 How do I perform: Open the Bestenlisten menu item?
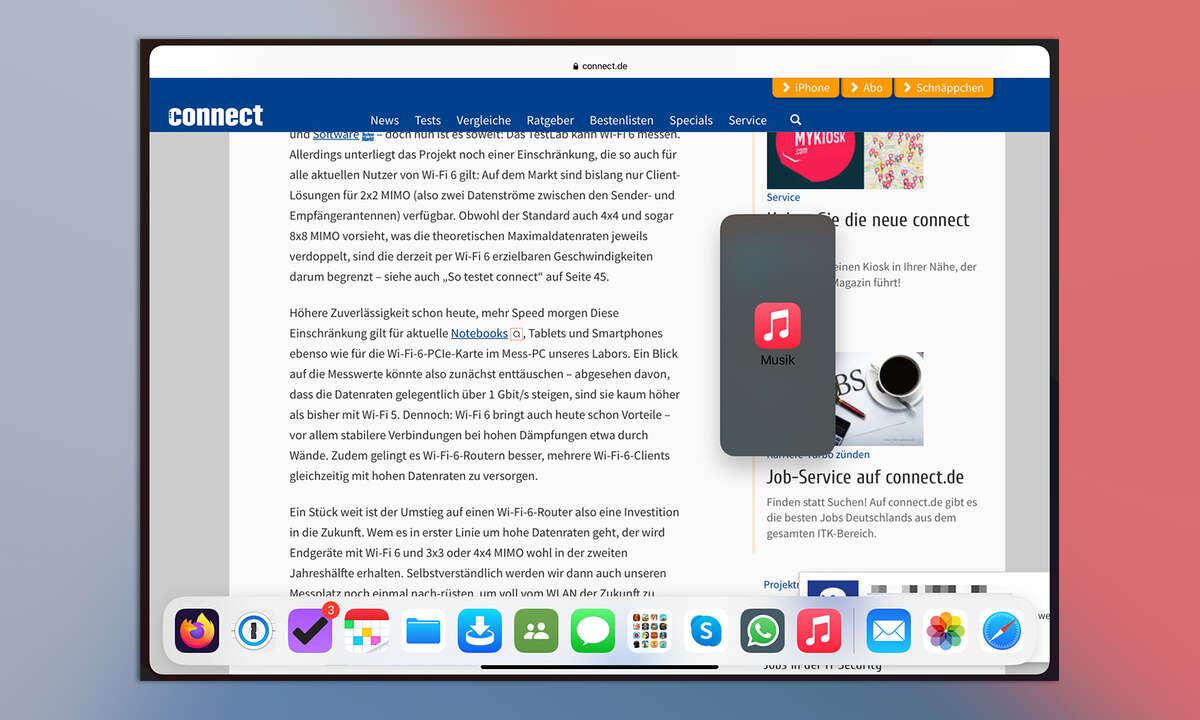622,120
